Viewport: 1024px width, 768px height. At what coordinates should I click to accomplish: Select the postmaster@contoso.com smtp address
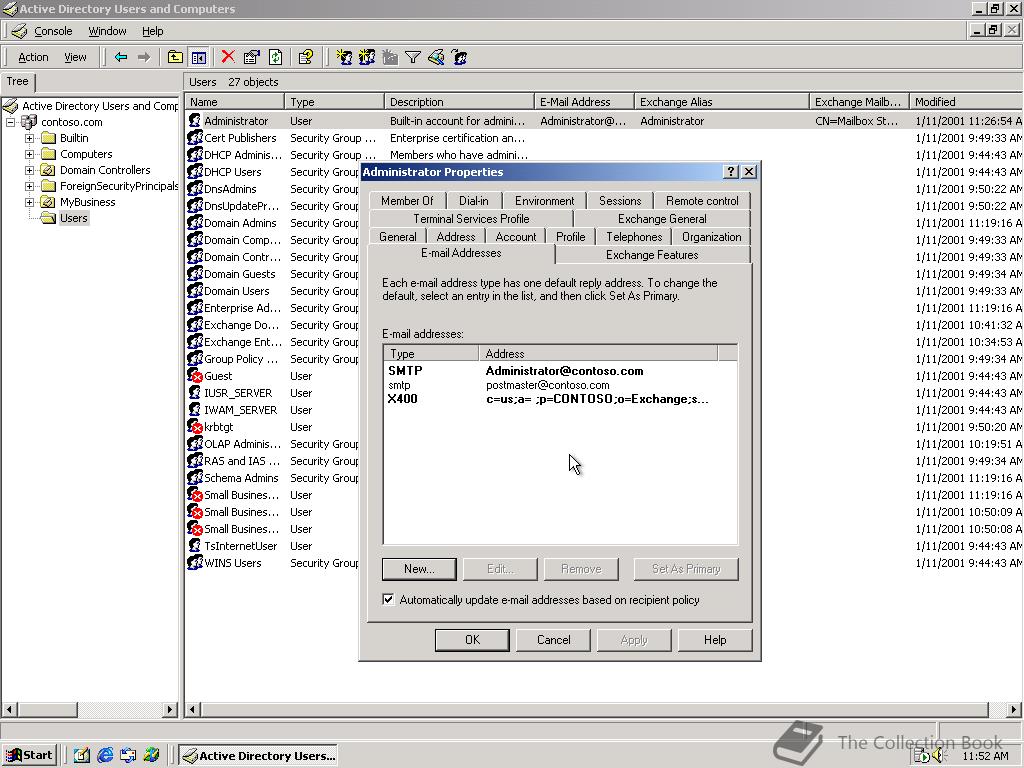[547, 385]
